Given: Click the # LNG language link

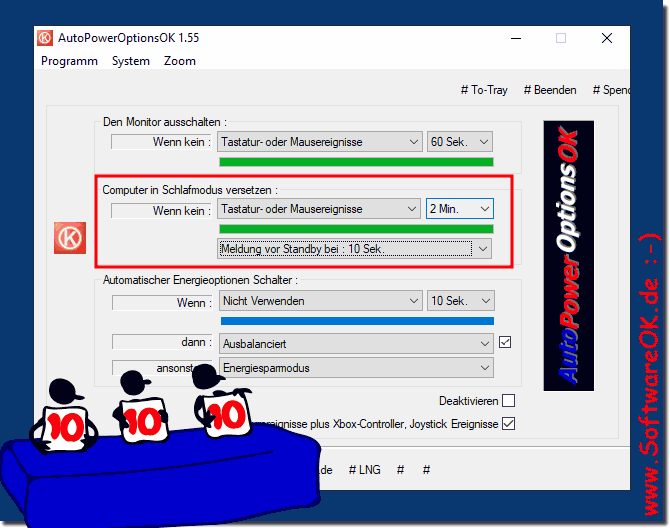Looking at the screenshot, I should [364, 470].
